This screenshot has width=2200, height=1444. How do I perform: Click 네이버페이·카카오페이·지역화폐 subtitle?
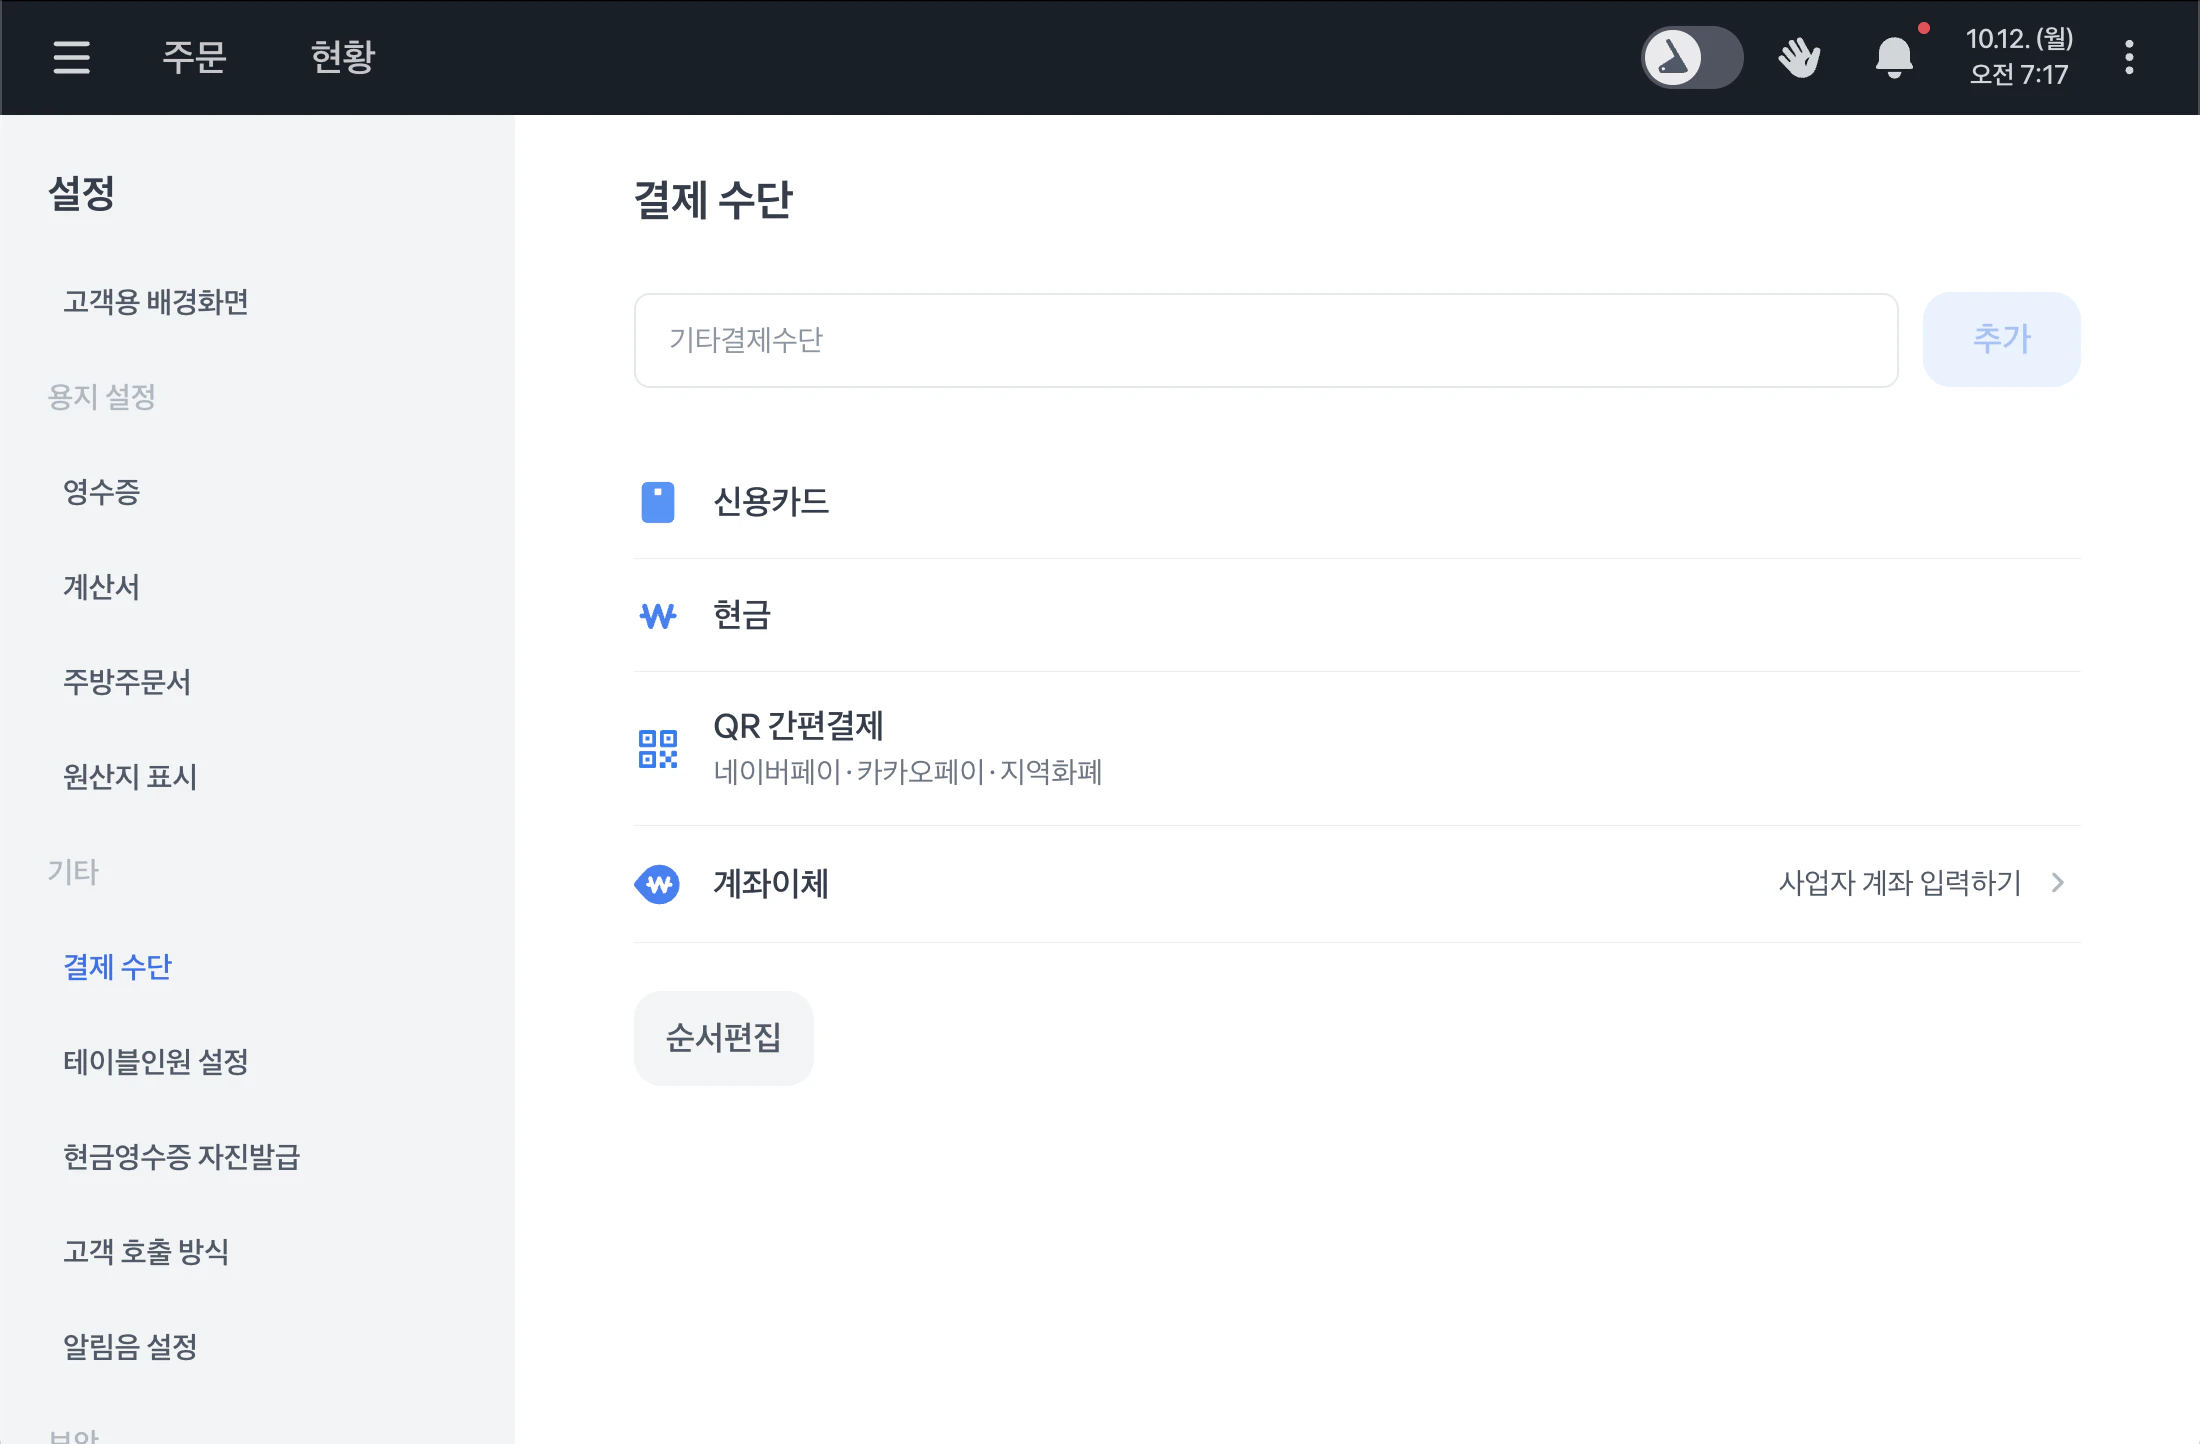click(x=907, y=772)
